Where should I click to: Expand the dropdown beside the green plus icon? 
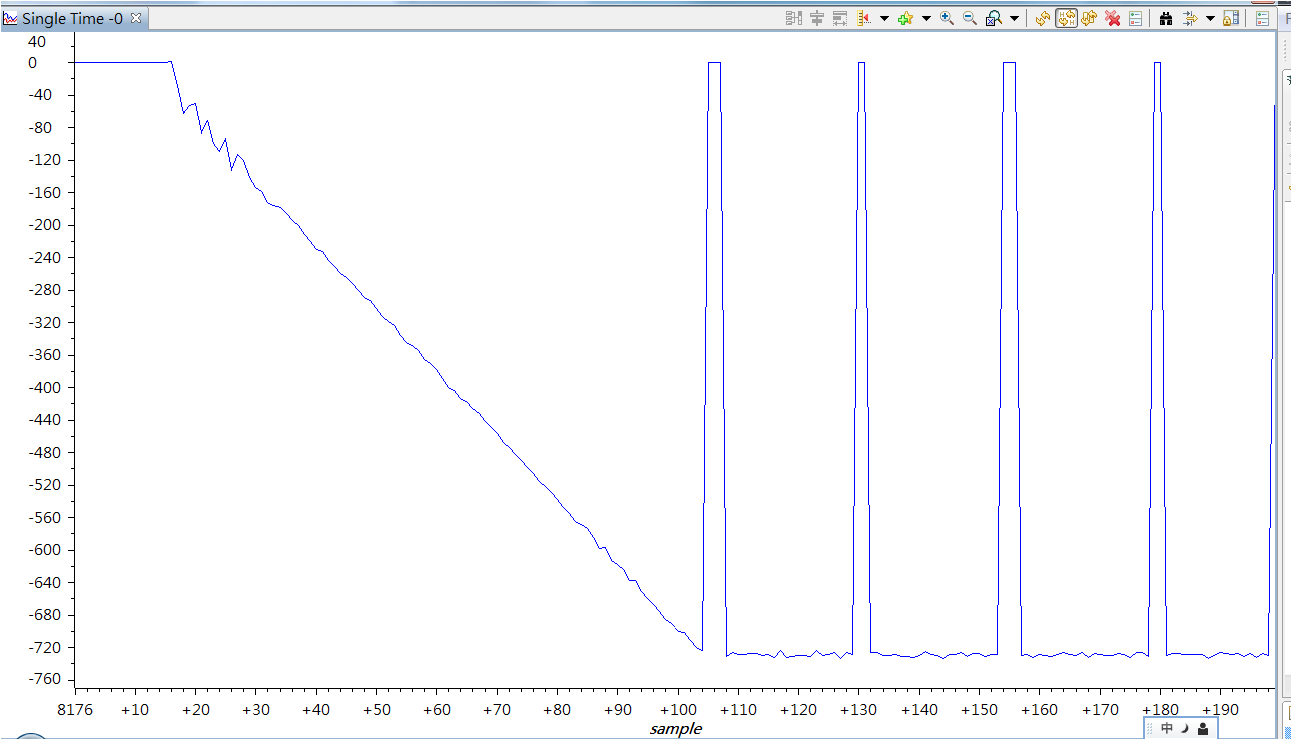[x=926, y=18]
